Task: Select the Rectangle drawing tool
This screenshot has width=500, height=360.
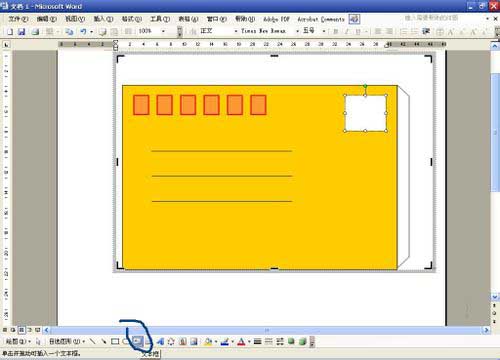Action: click(115, 341)
